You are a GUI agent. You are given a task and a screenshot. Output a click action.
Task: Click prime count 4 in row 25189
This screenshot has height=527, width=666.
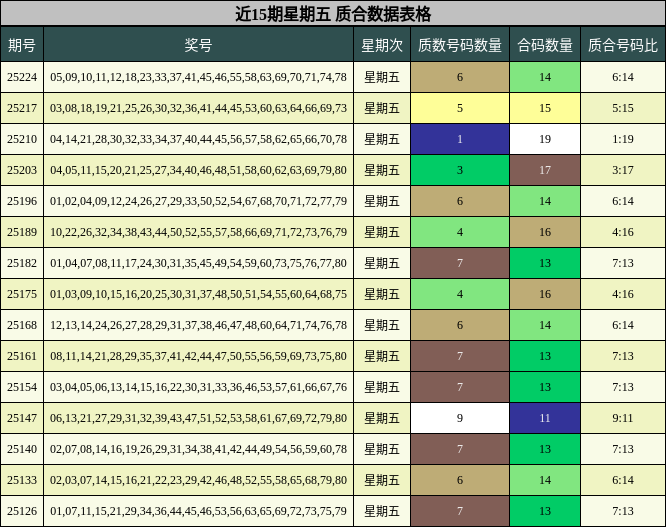point(460,232)
